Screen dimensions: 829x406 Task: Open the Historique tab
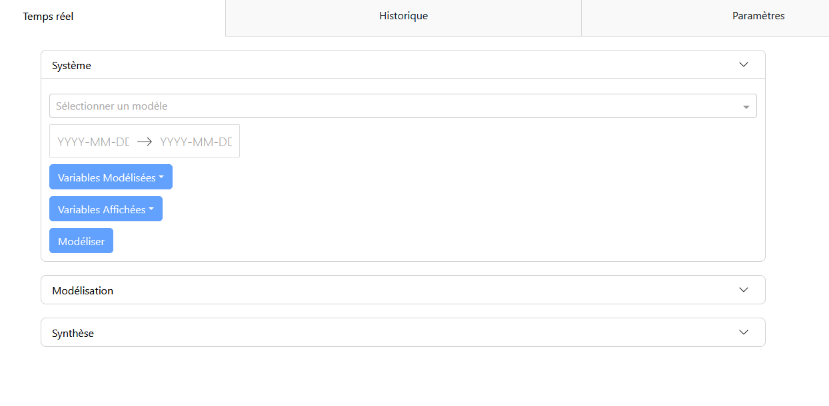(x=403, y=16)
